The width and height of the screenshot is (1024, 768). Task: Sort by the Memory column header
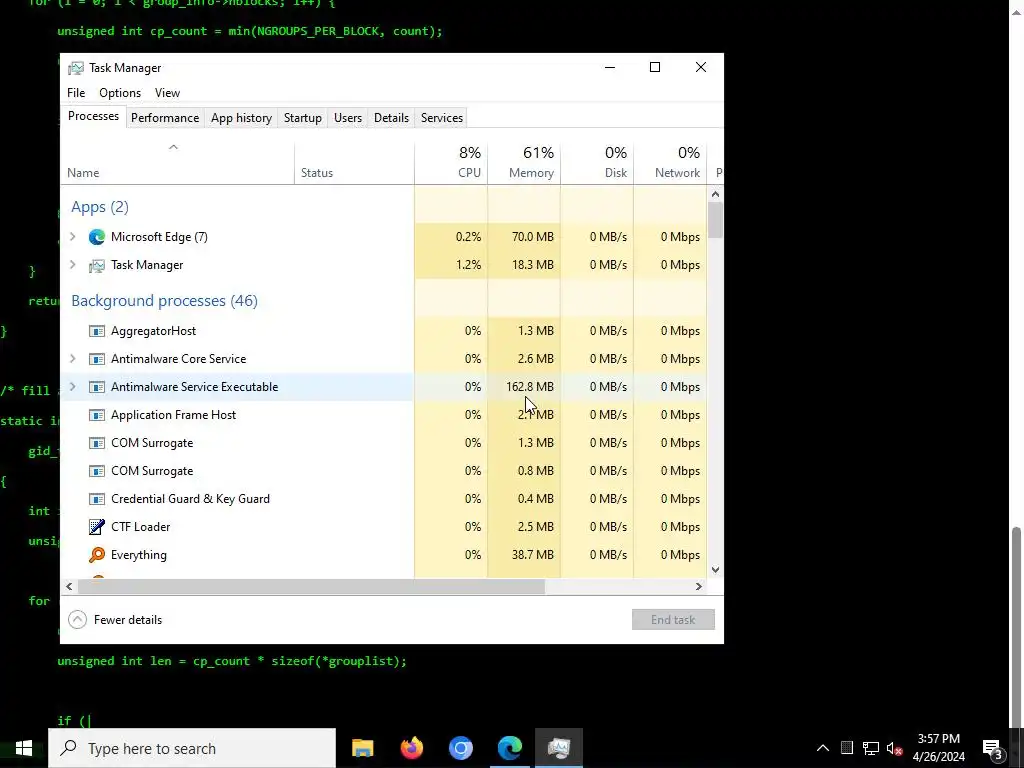point(524,163)
